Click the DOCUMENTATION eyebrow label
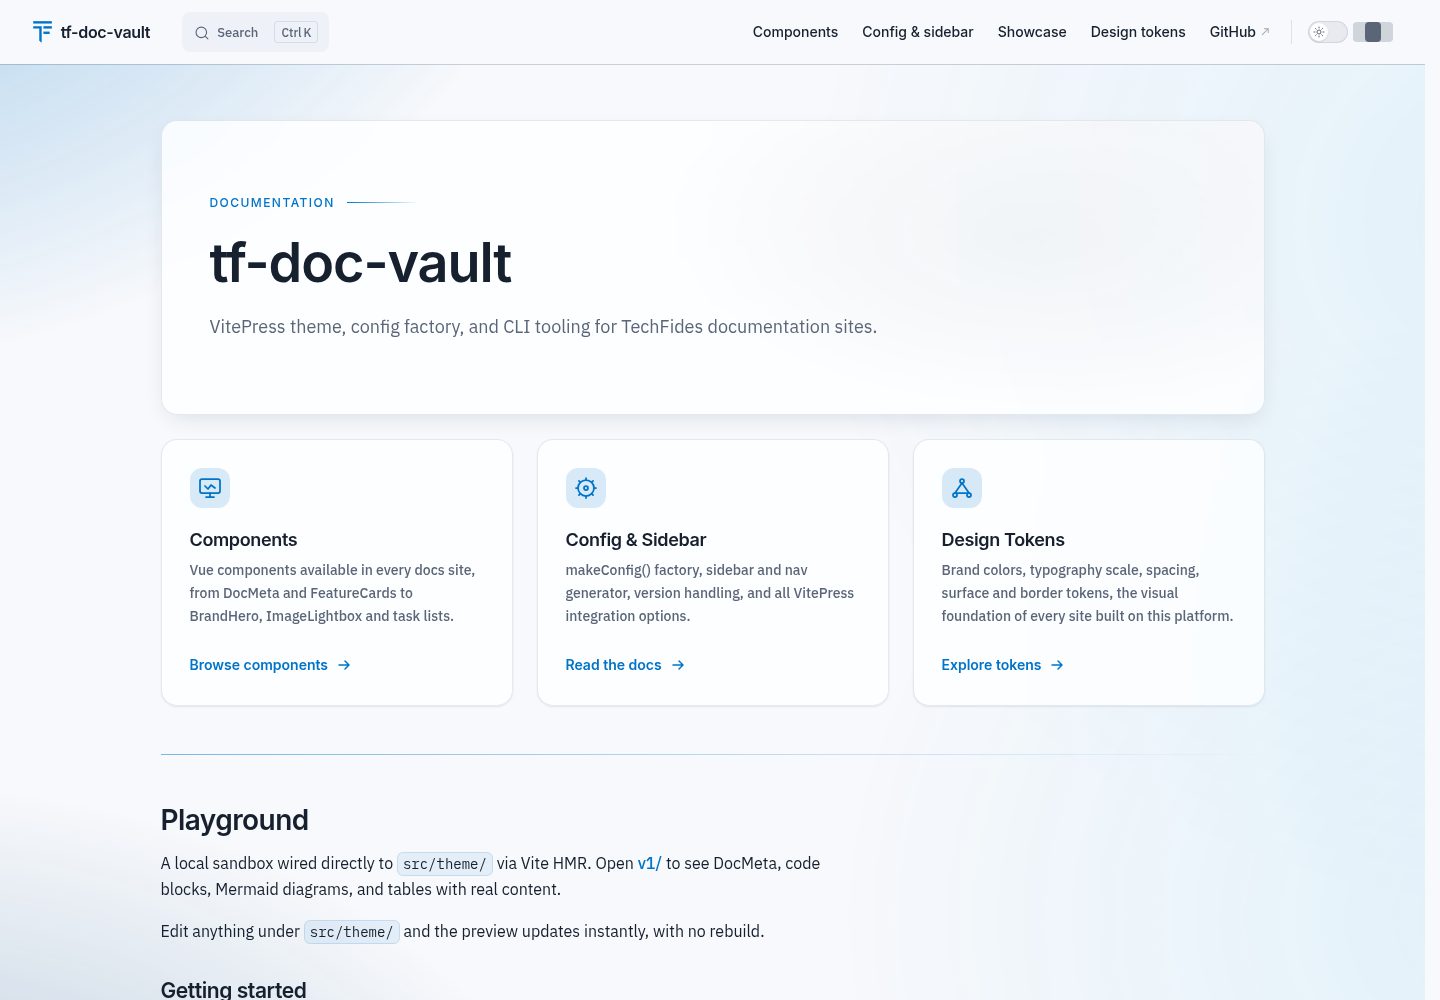The width and height of the screenshot is (1440, 1000). (272, 203)
